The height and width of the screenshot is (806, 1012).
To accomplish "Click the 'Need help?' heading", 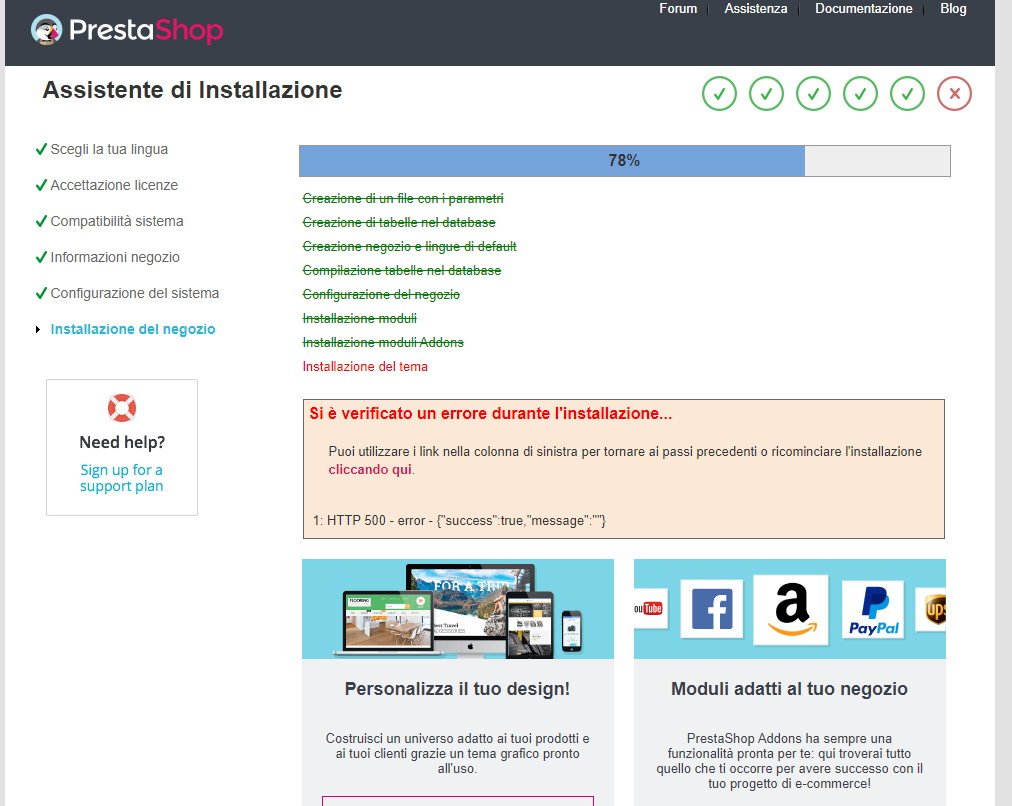I will click(122, 442).
